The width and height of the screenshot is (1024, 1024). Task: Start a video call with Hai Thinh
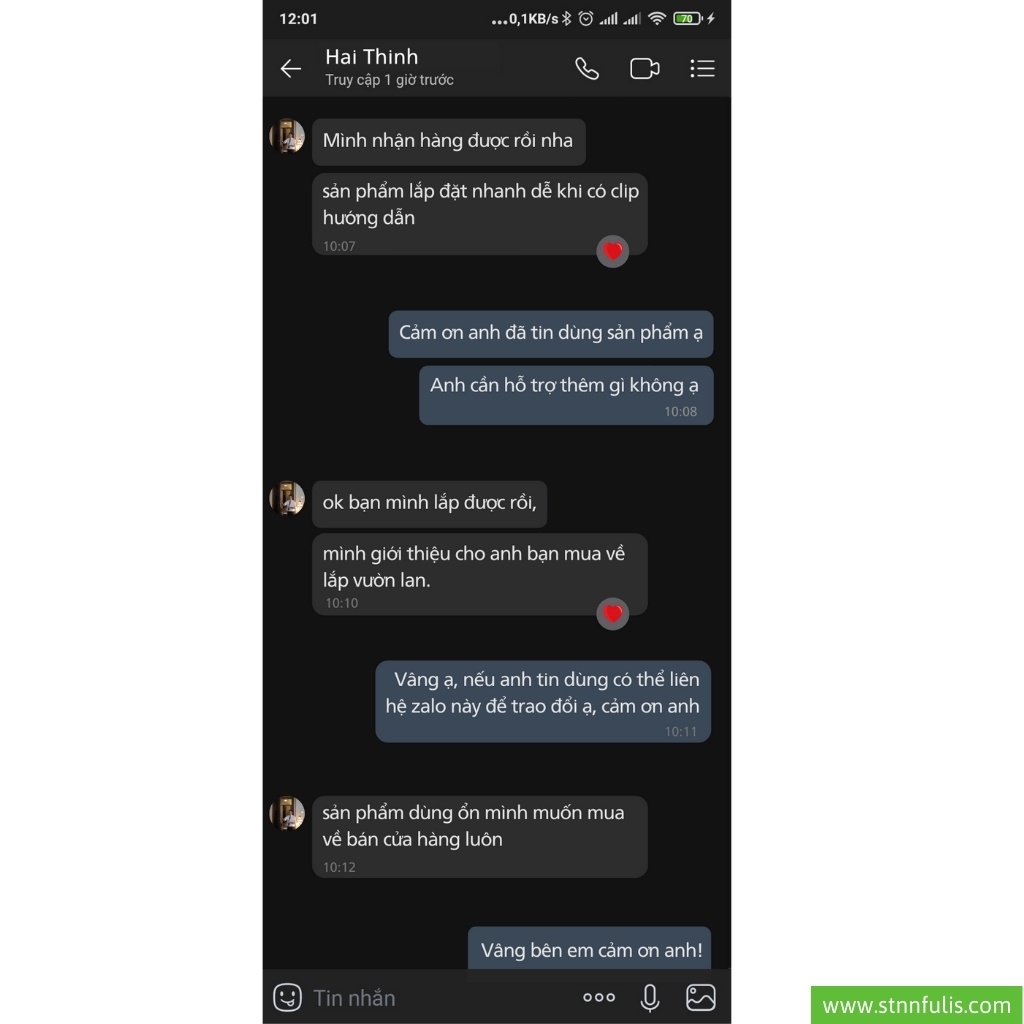tap(645, 69)
